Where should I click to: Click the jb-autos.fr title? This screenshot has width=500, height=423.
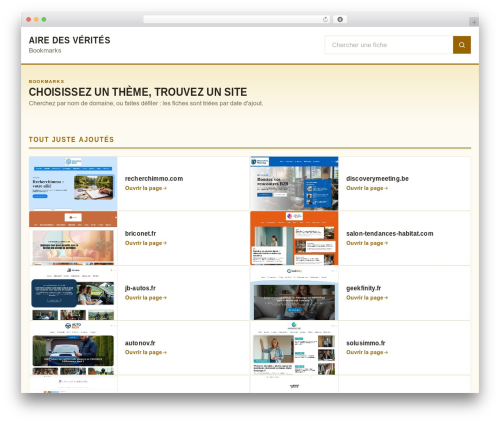pos(140,288)
